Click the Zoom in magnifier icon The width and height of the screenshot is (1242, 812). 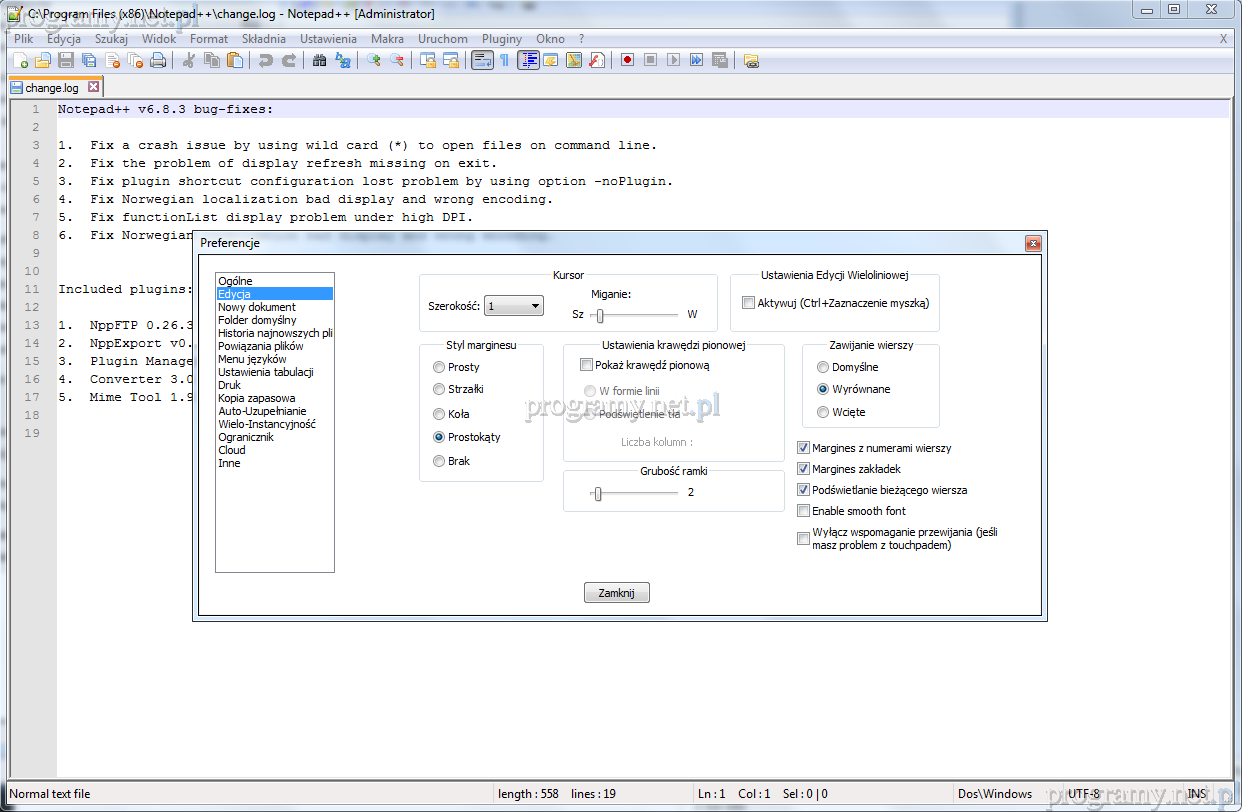pyautogui.click(x=373, y=61)
